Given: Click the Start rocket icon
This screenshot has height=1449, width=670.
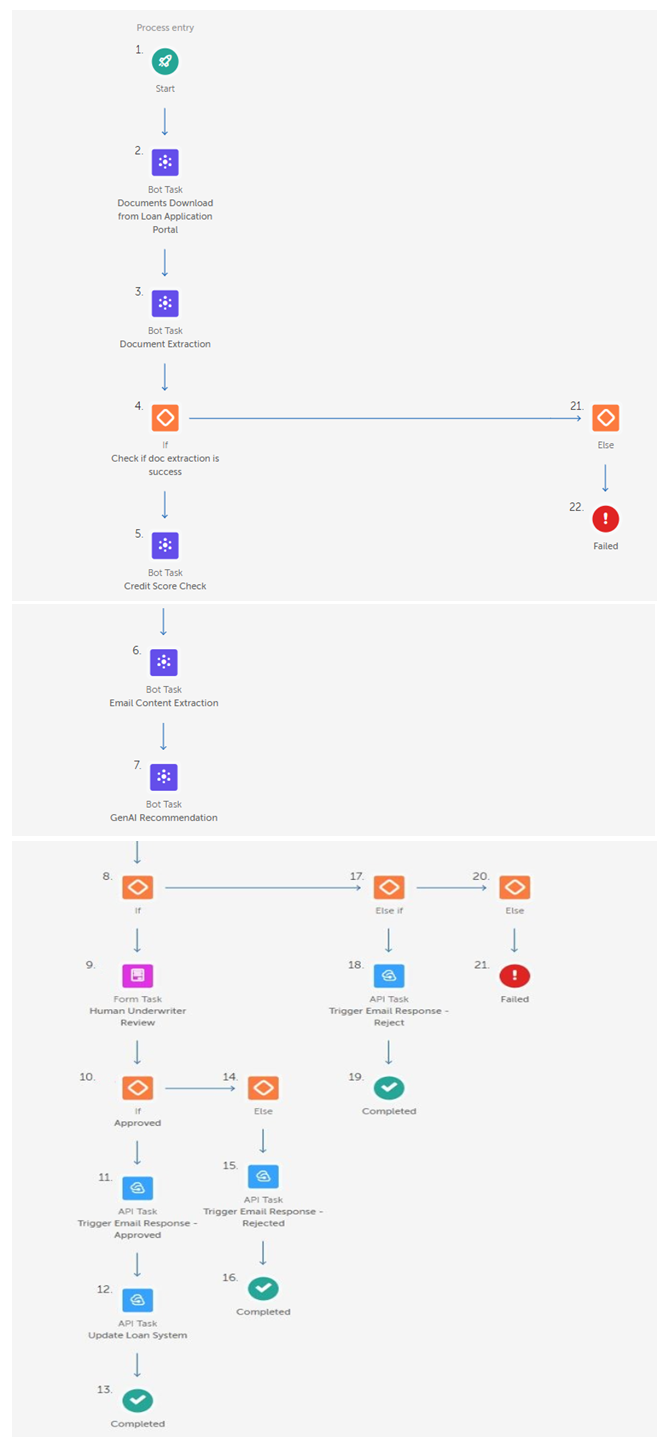Looking at the screenshot, I should click(165, 62).
